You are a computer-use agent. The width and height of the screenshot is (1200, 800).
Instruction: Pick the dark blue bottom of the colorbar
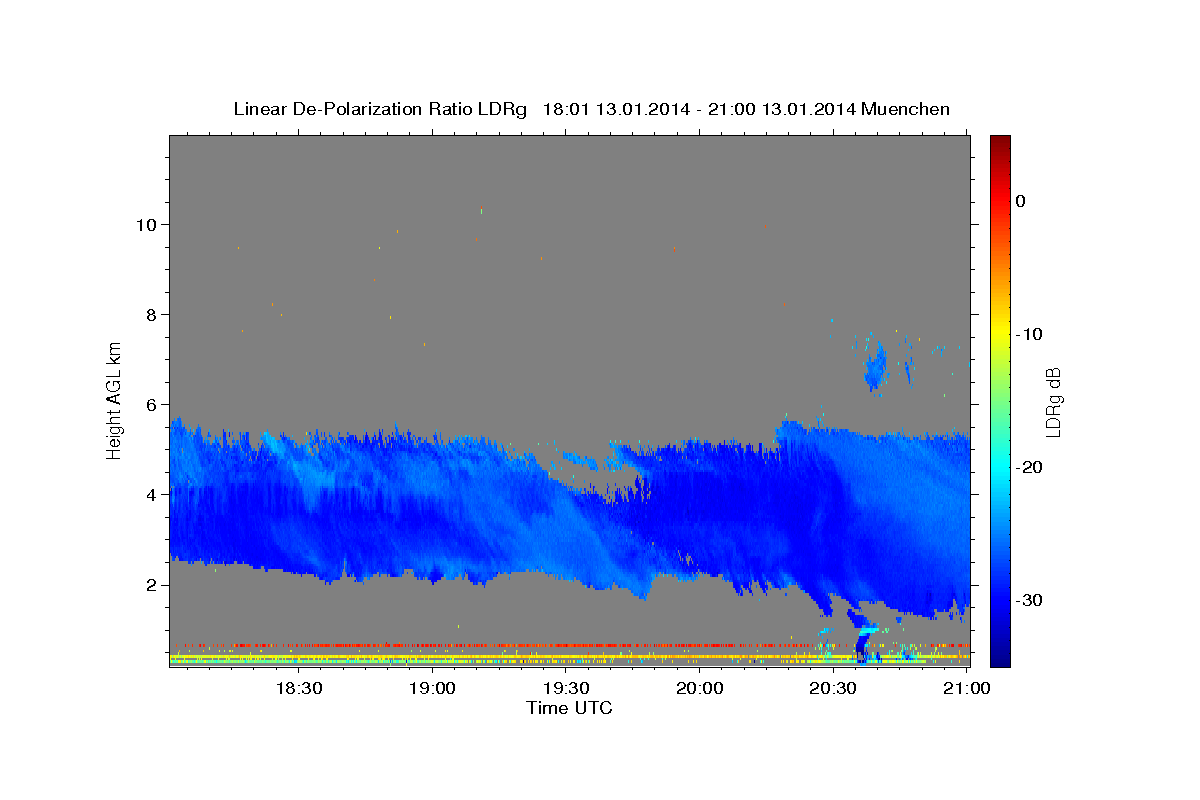point(1000,655)
